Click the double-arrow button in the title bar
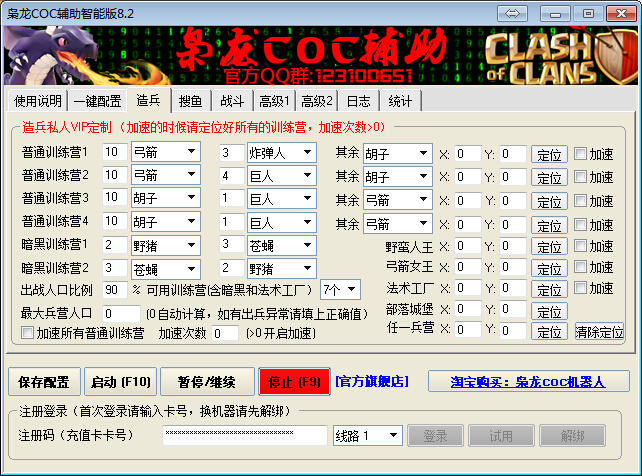The height and width of the screenshot is (476, 642). 512,12
